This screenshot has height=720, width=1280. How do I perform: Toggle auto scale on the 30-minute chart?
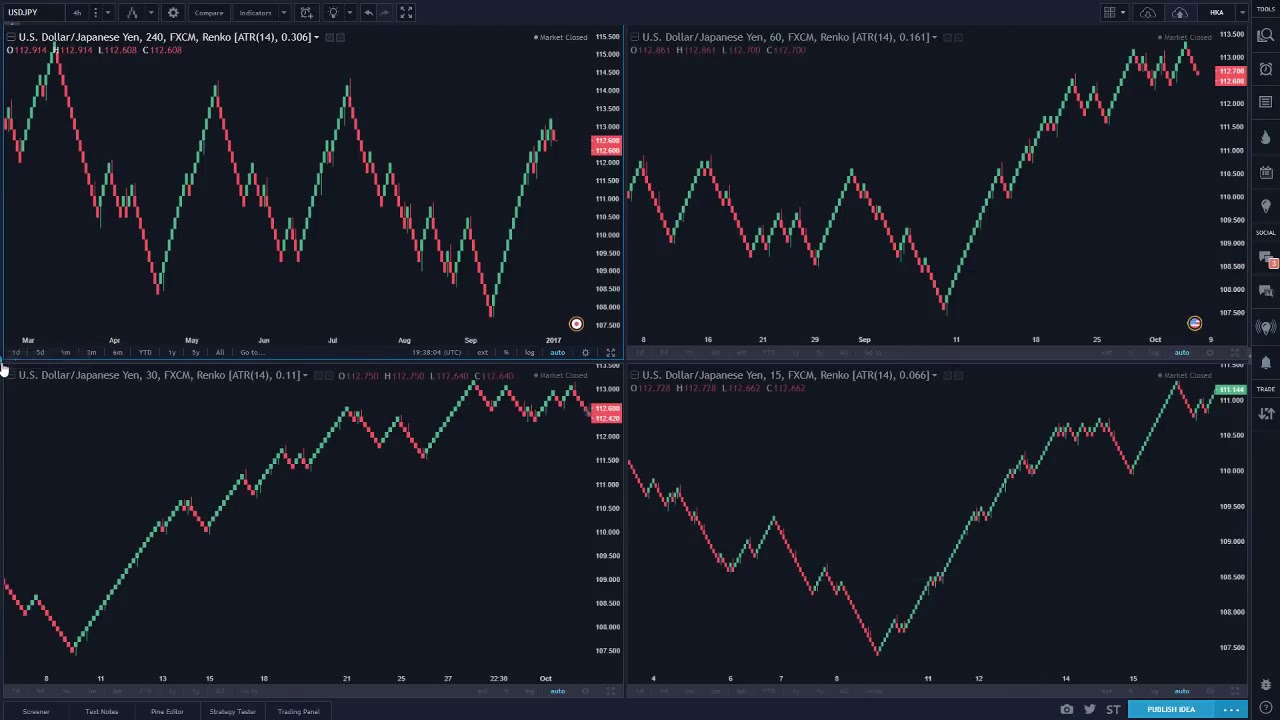click(557, 691)
